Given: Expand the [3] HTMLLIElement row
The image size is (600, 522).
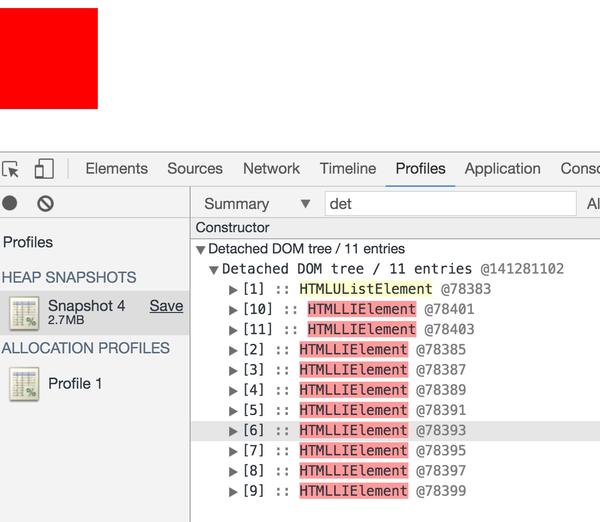Looking at the screenshot, I should click(233, 371).
